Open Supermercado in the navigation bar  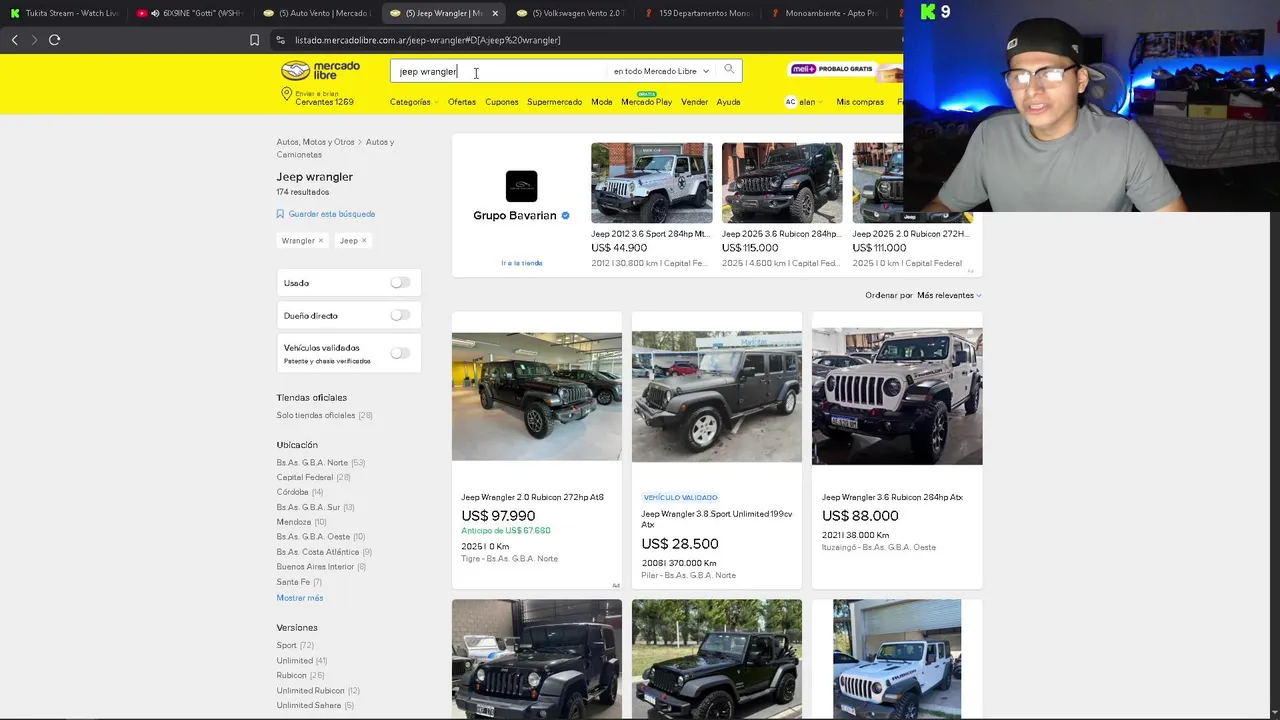(554, 102)
